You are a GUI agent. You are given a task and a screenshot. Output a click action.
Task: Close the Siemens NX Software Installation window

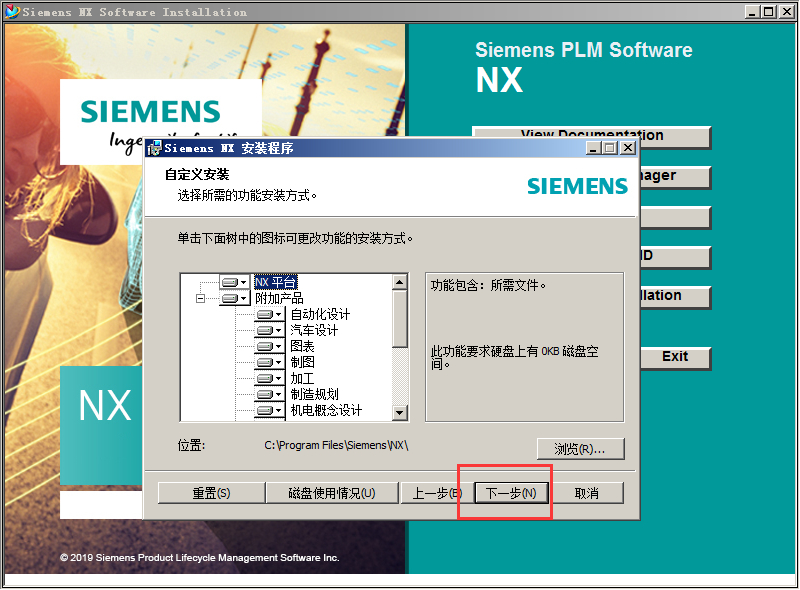click(x=787, y=11)
